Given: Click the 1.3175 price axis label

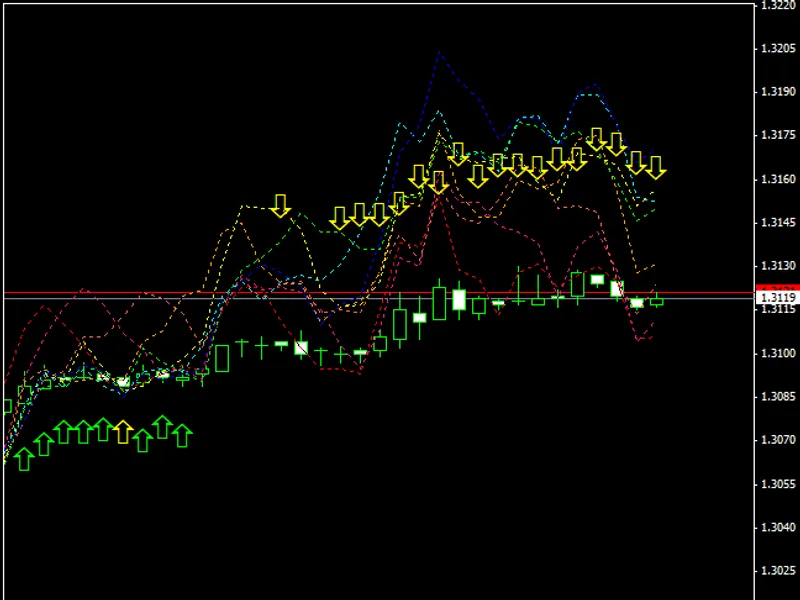Looking at the screenshot, I should (778, 135).
